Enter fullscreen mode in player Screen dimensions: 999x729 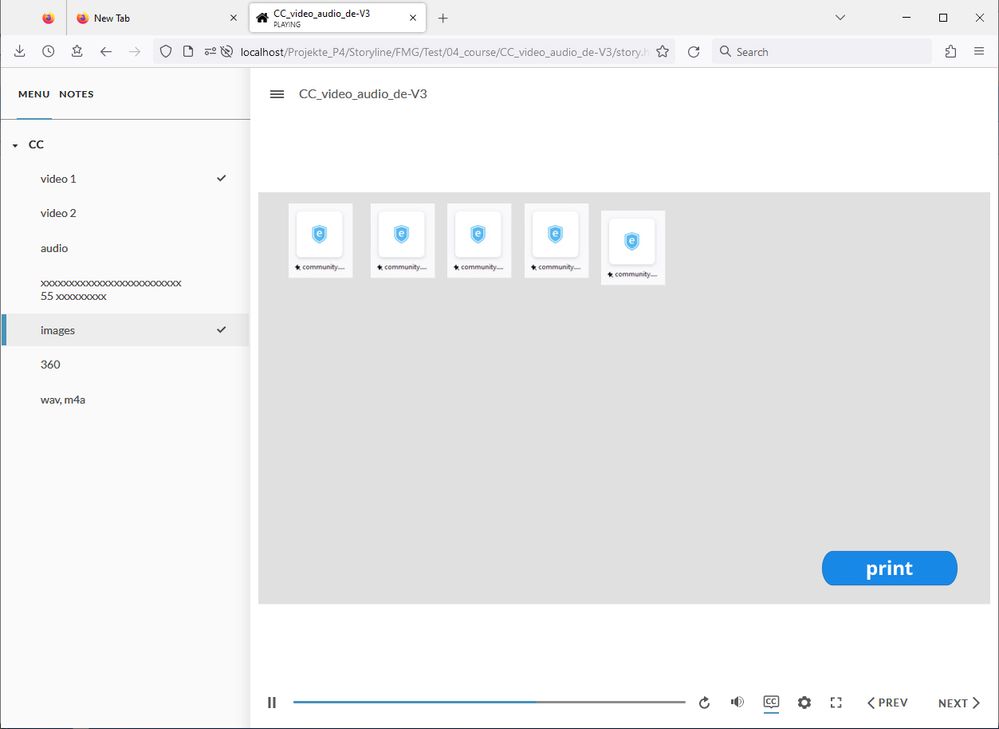(x=836, y=703)
